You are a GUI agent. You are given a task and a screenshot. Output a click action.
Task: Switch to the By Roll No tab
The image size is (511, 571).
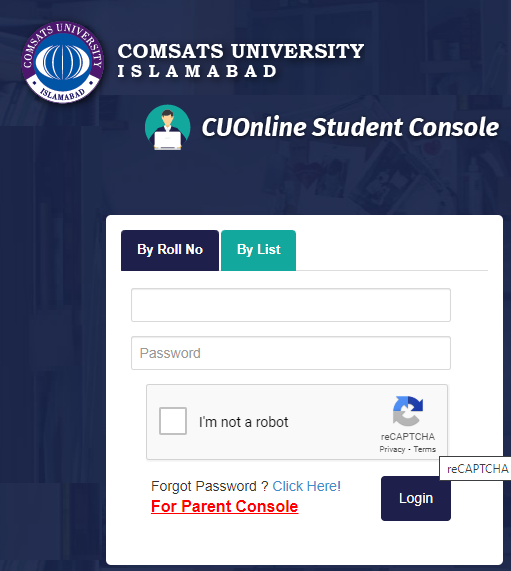(x=170, y=250)
